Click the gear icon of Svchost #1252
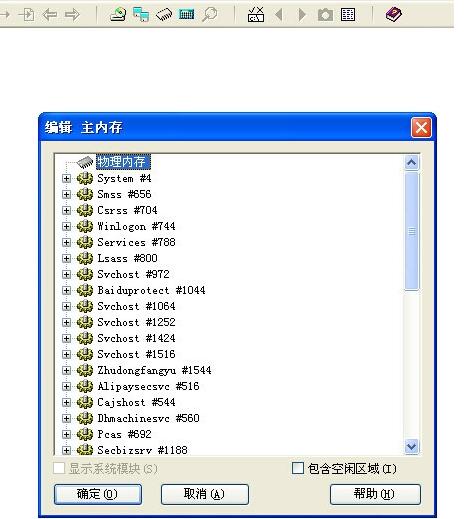 85,322
